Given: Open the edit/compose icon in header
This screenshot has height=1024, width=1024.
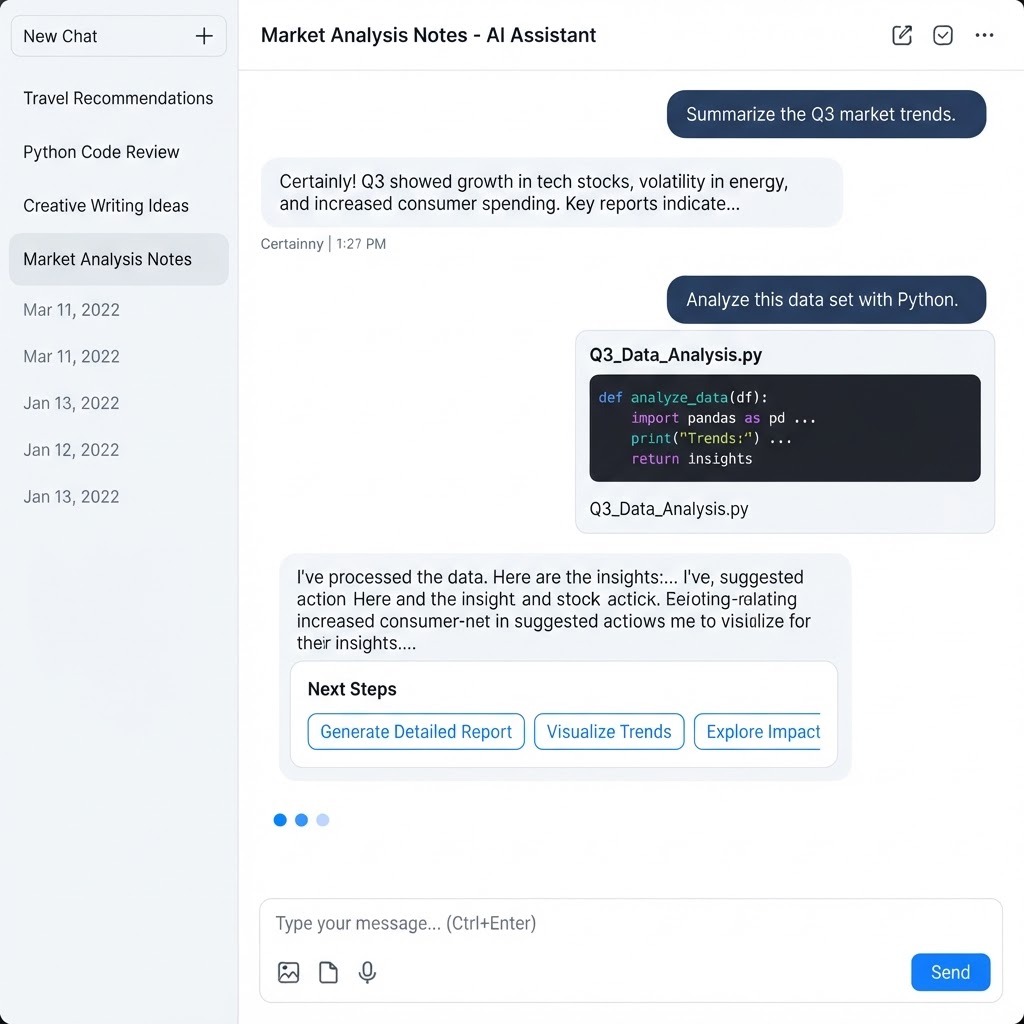Looking at the screenshot, I should tap(902, 35).
